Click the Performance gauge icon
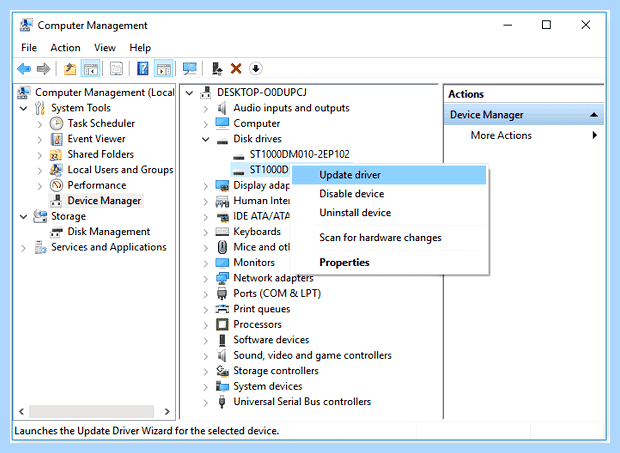The image size is (620, 453). click(x=56, y=185)
